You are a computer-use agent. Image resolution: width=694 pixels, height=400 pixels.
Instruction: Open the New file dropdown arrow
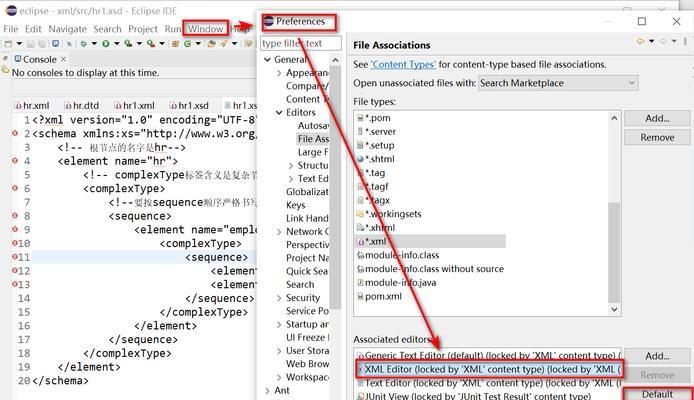pyautogui.click(x=19, y=44)
